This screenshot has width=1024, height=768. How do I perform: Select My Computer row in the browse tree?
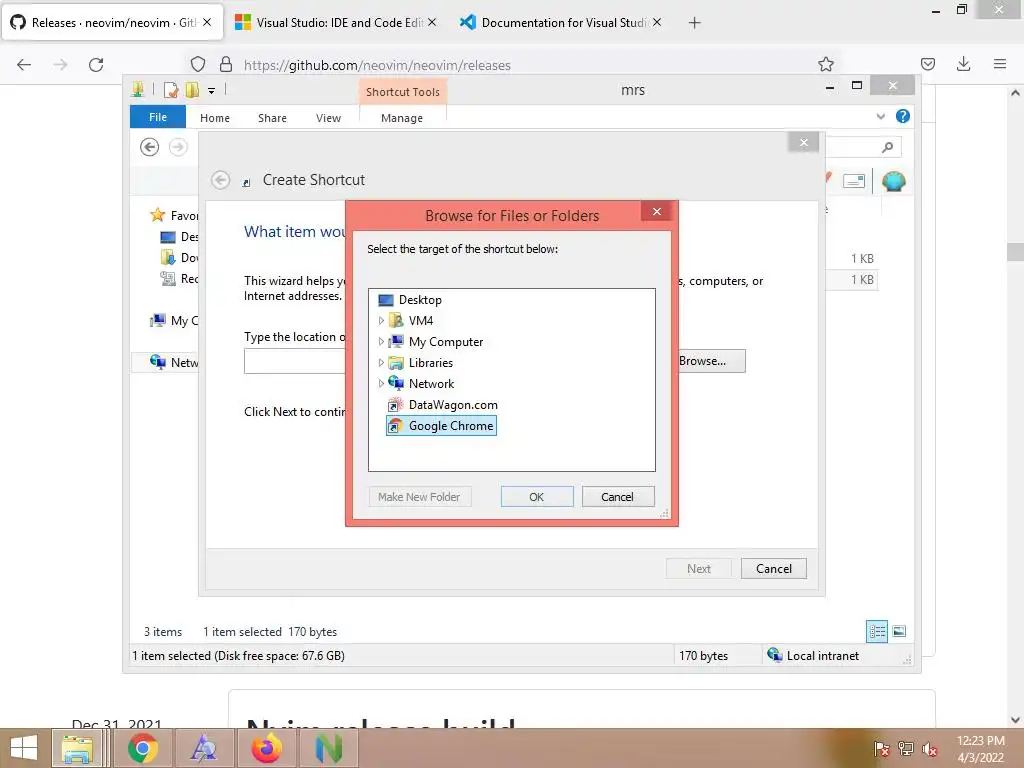coord(435,342)
